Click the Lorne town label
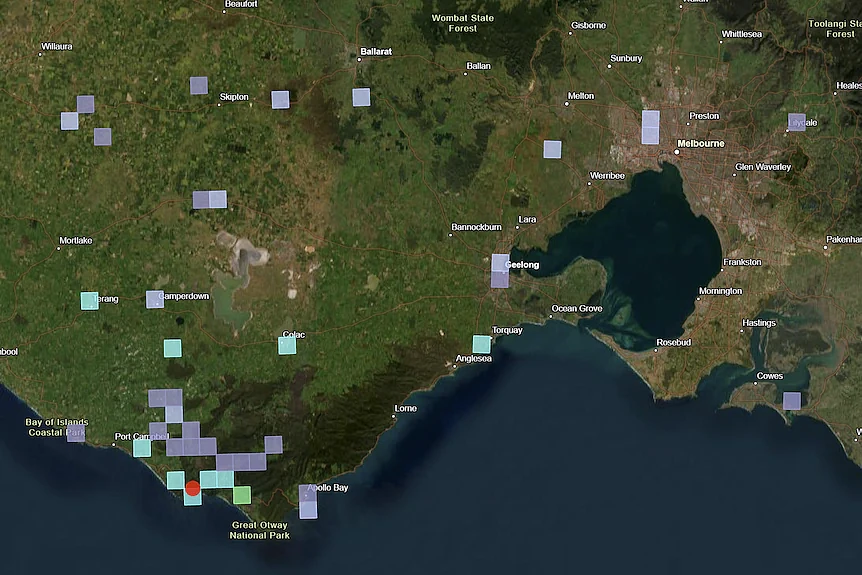Image resolution: width=862 pixels, height=575 pixels. 405,408
